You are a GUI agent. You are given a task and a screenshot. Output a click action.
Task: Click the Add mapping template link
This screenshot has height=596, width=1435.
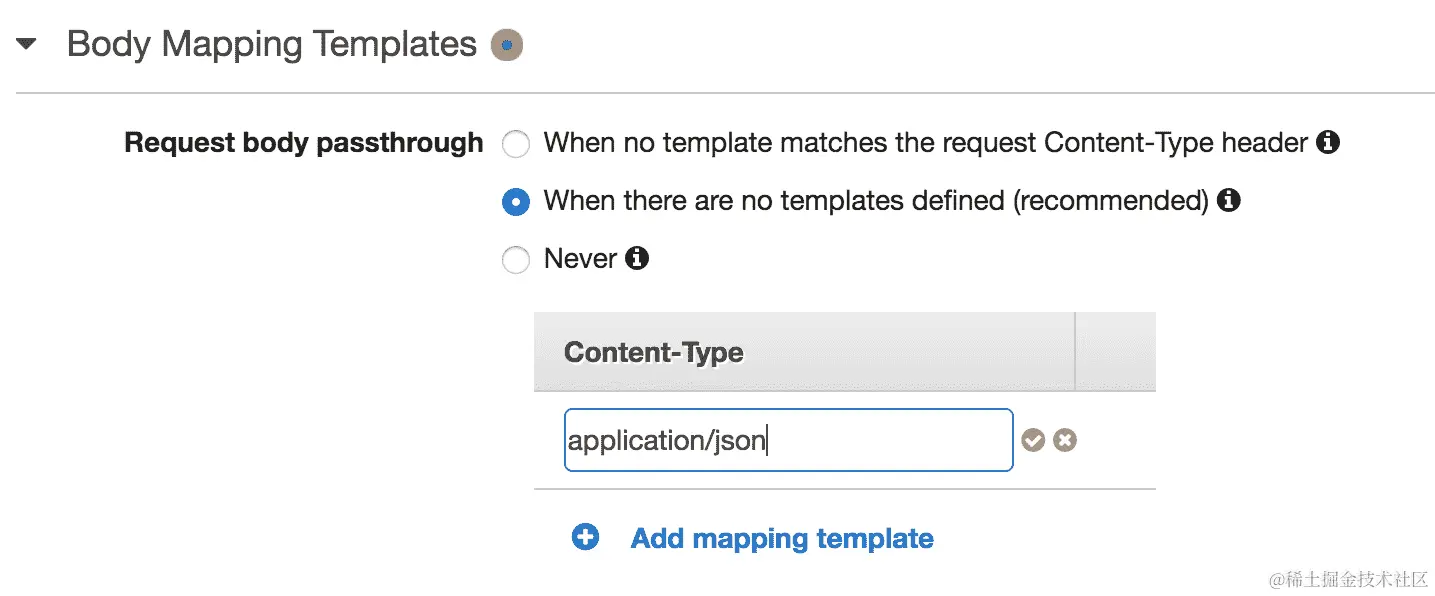point(782,539)
